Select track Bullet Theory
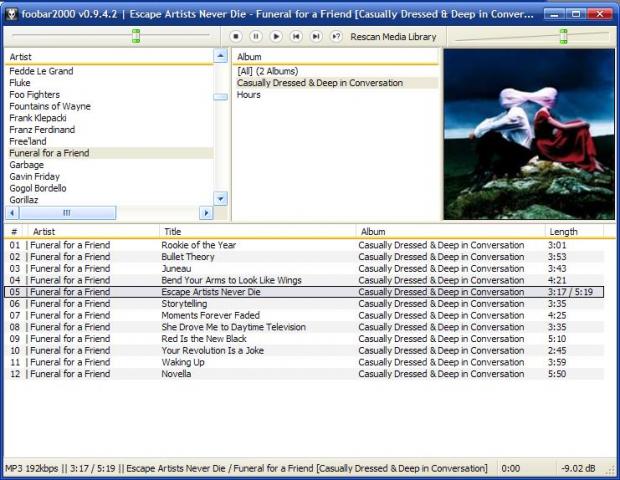 point(304,257)
